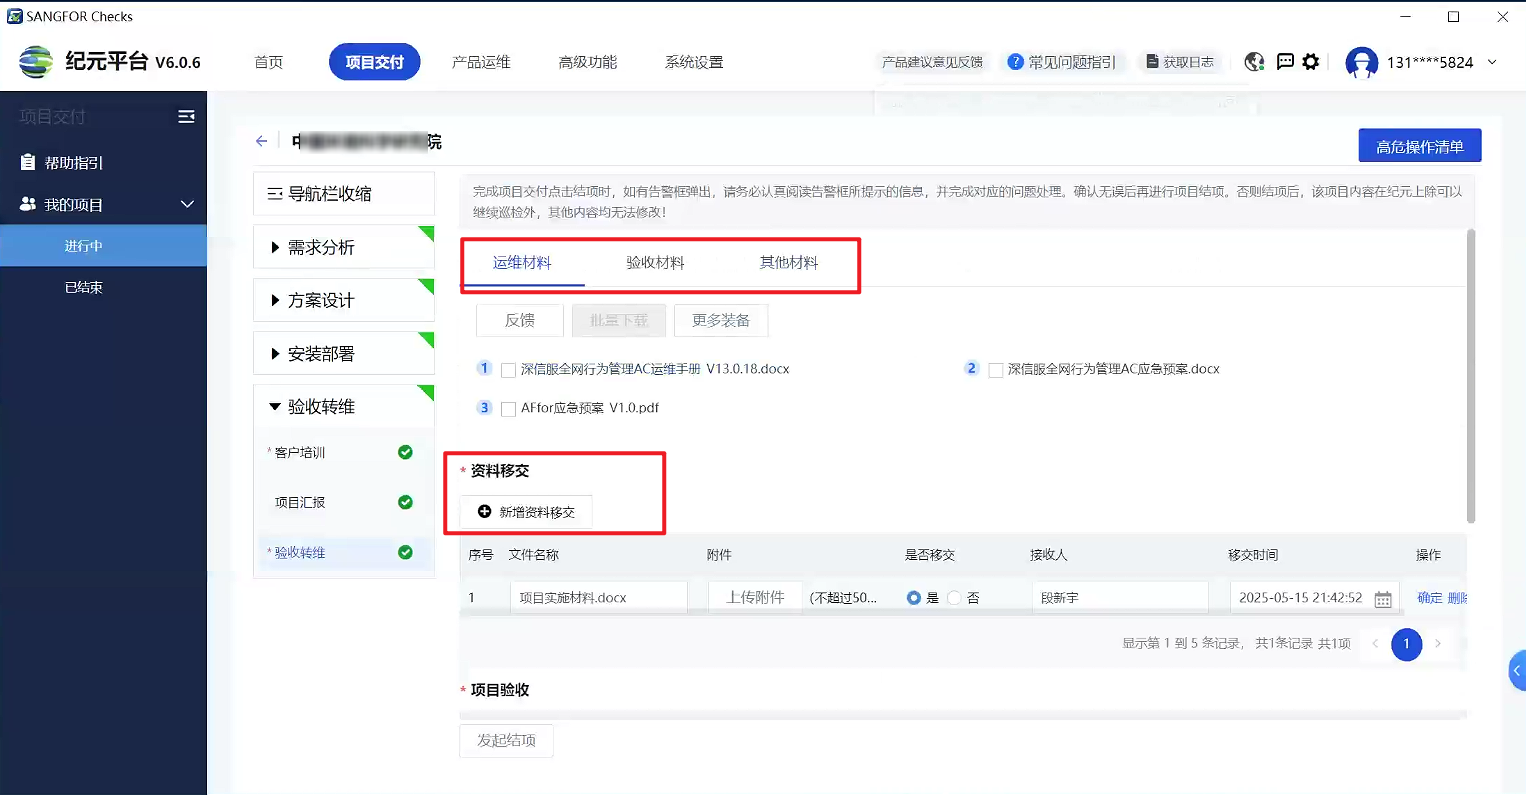Click the settings gear icon in header
This screenshot has height=795, width=1526.
[x=1311, y=62]
